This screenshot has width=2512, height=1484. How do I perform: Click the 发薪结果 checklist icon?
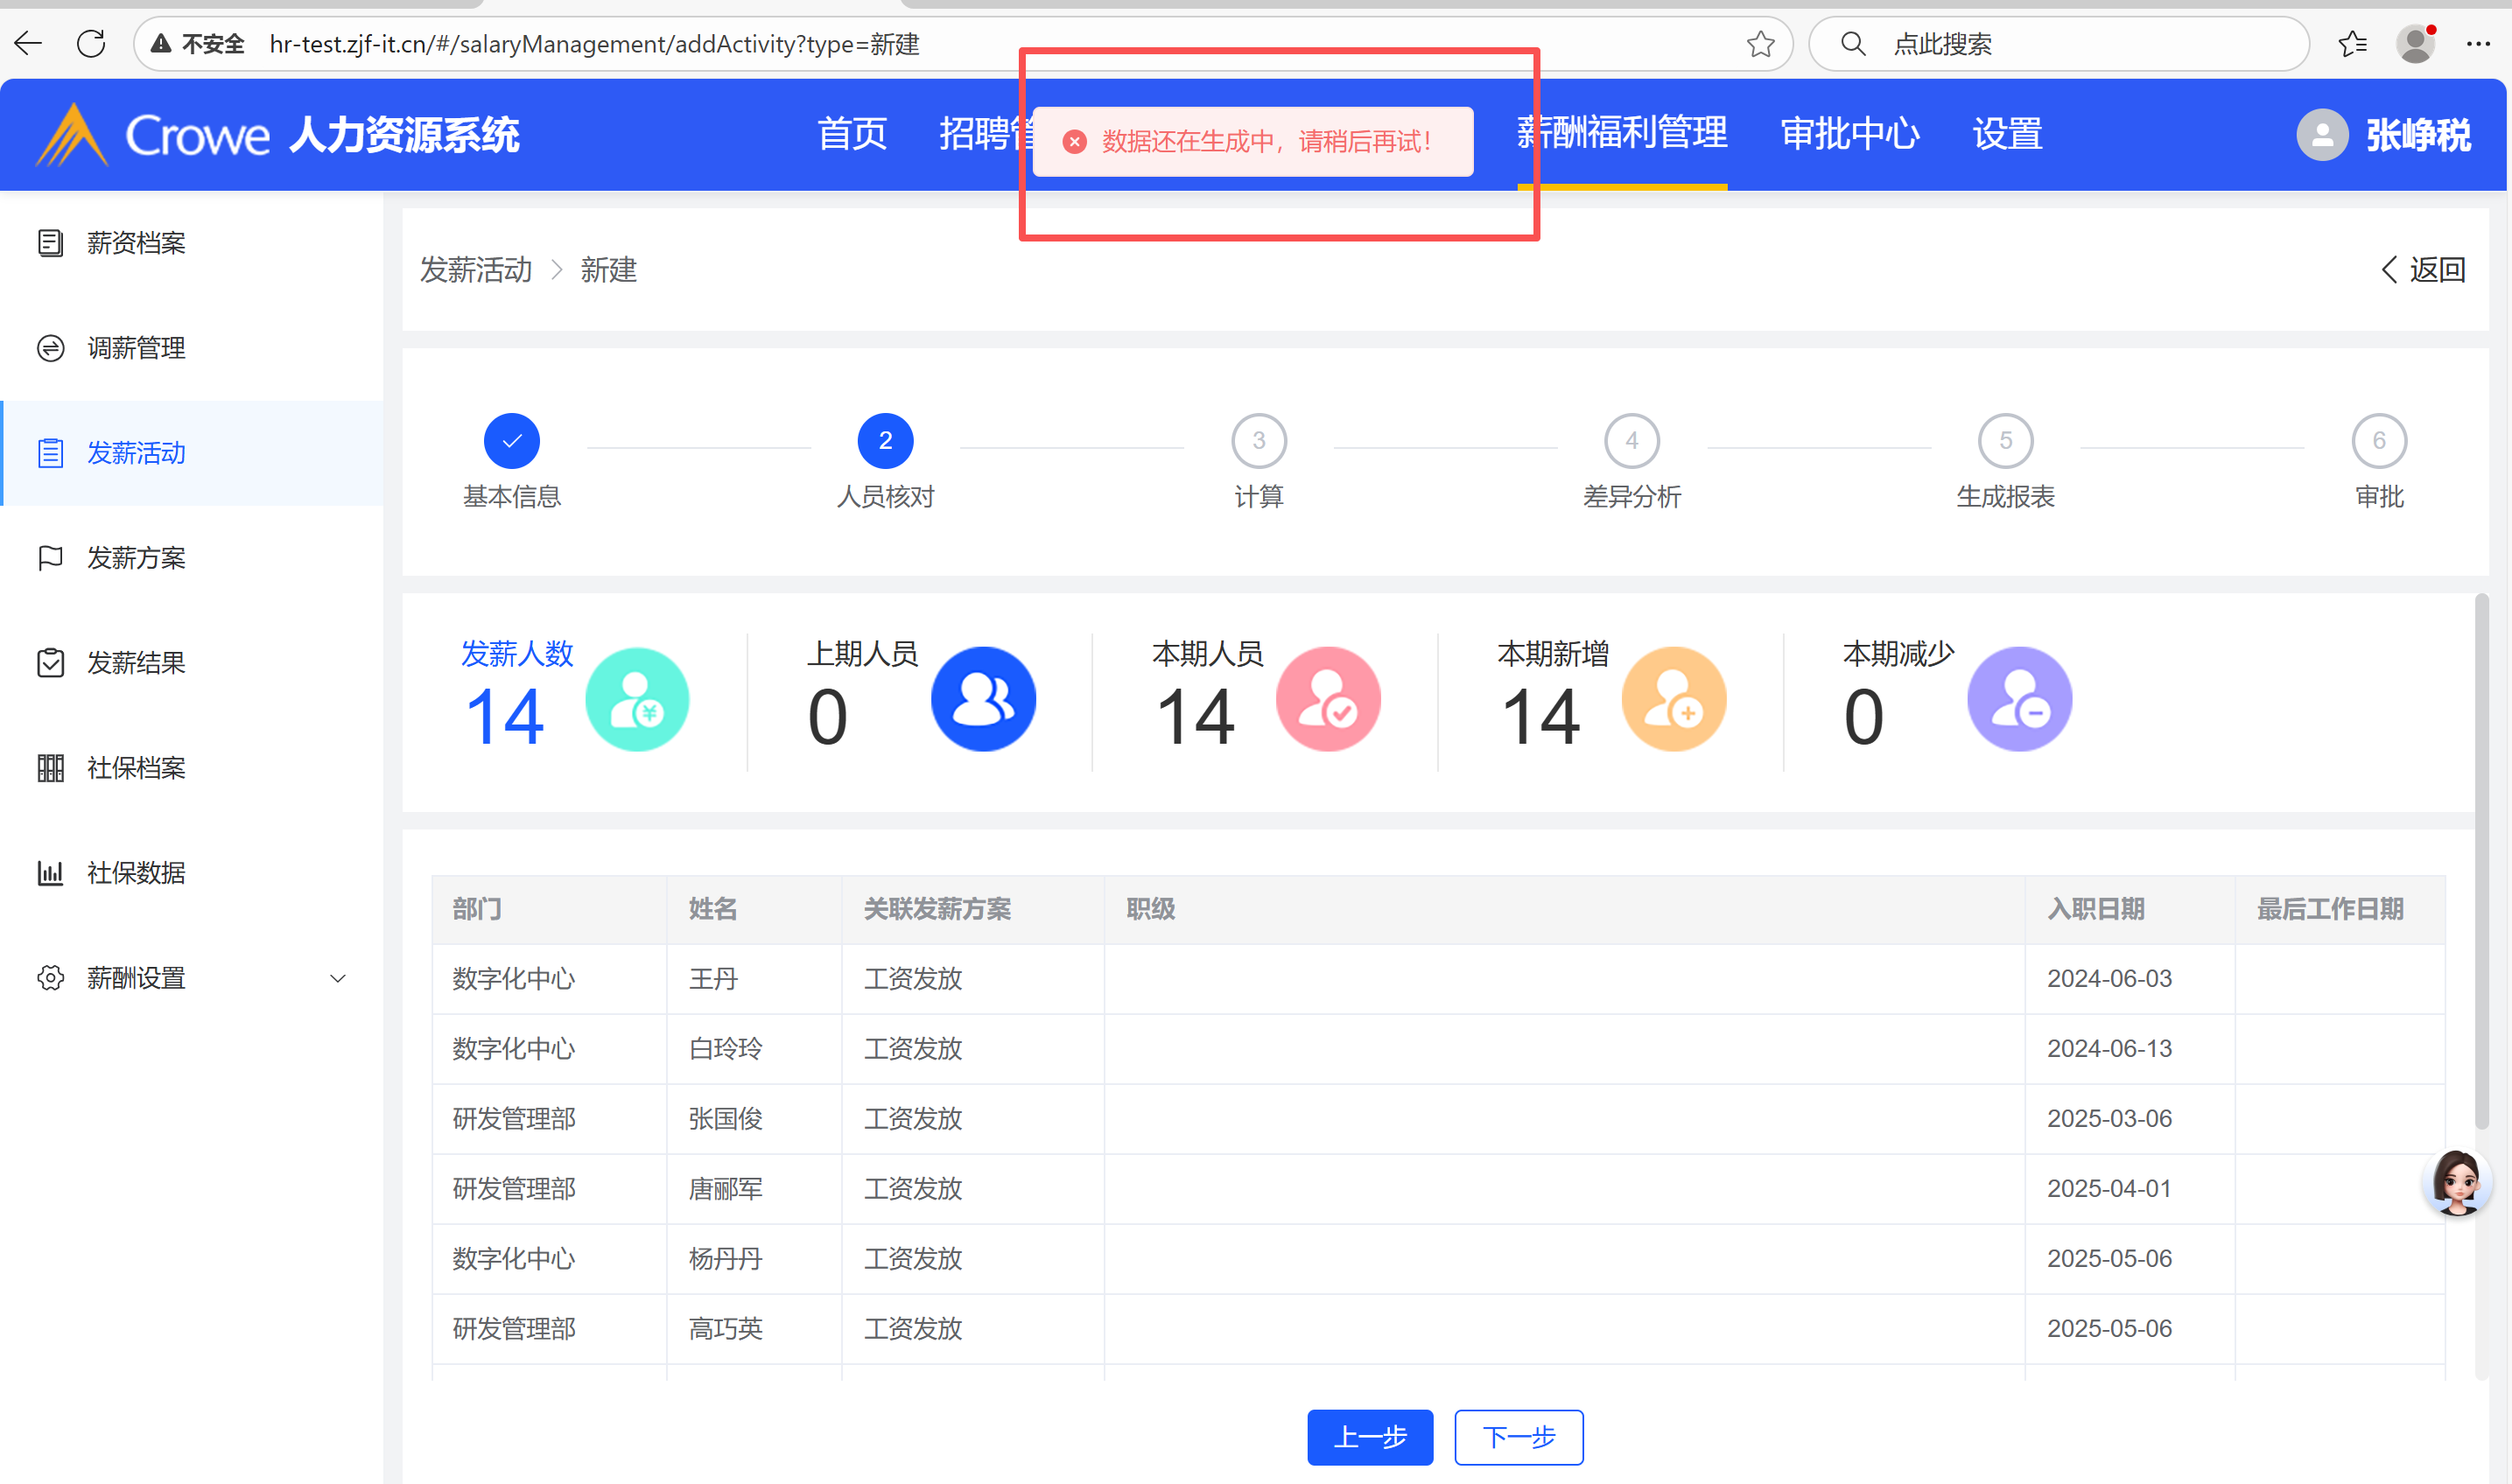(x=50, y=663)
